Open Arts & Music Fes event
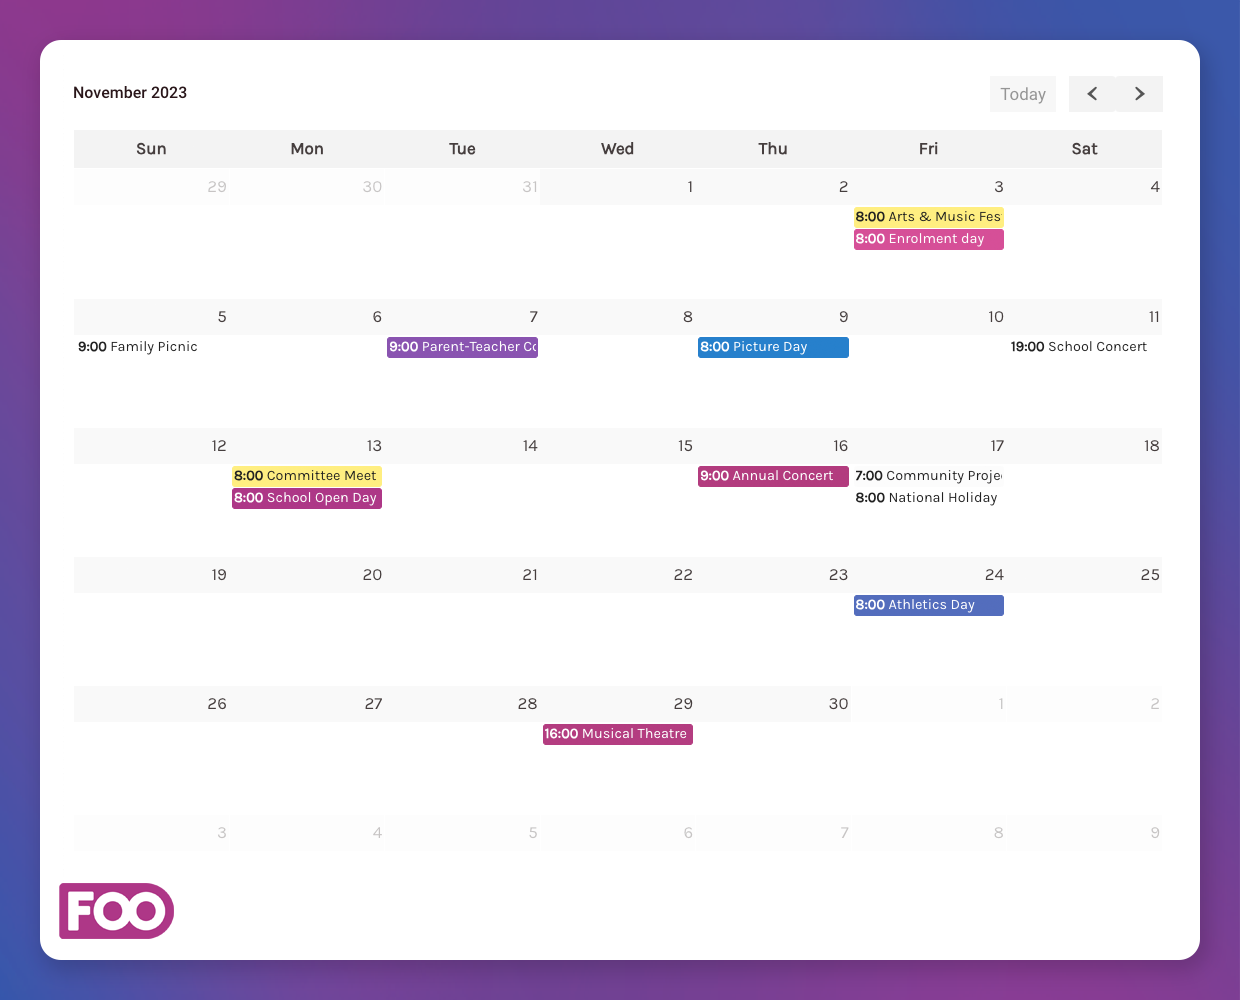This screenshot has width=1240, height=1000. [929, 217]
